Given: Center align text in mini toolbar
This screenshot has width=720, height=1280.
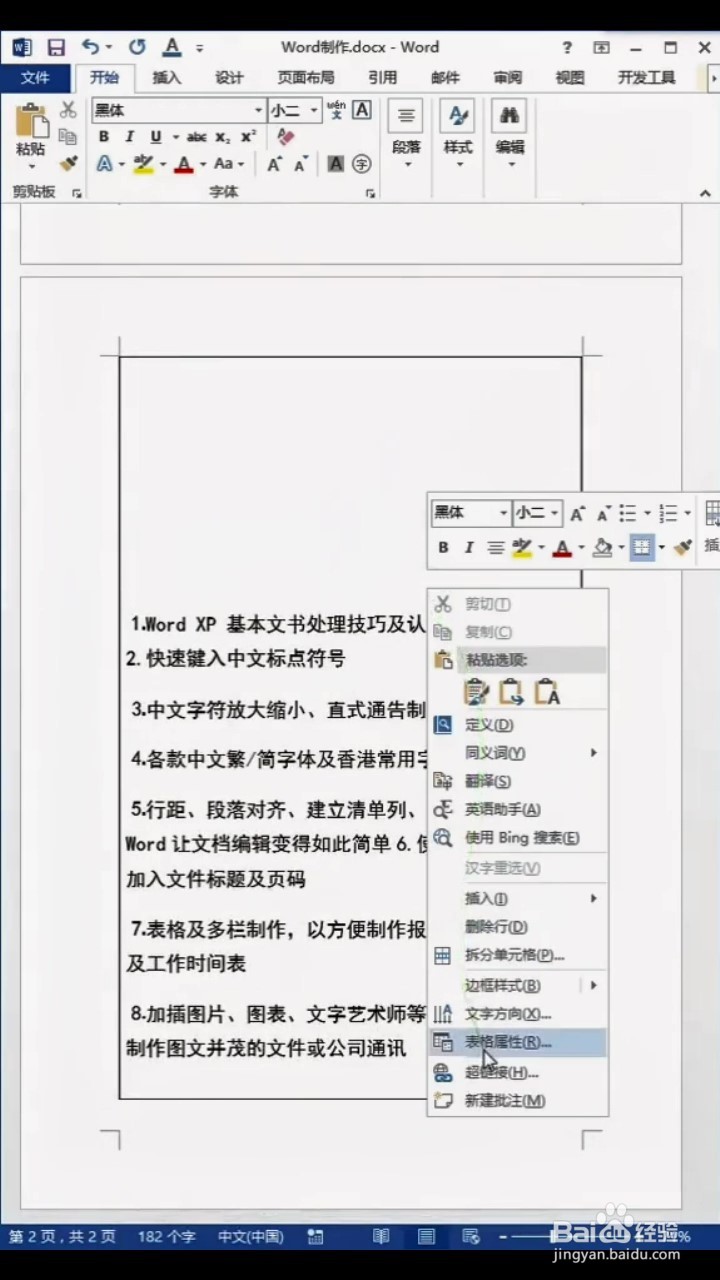Looking at the screenshot, I should point(495,547).
